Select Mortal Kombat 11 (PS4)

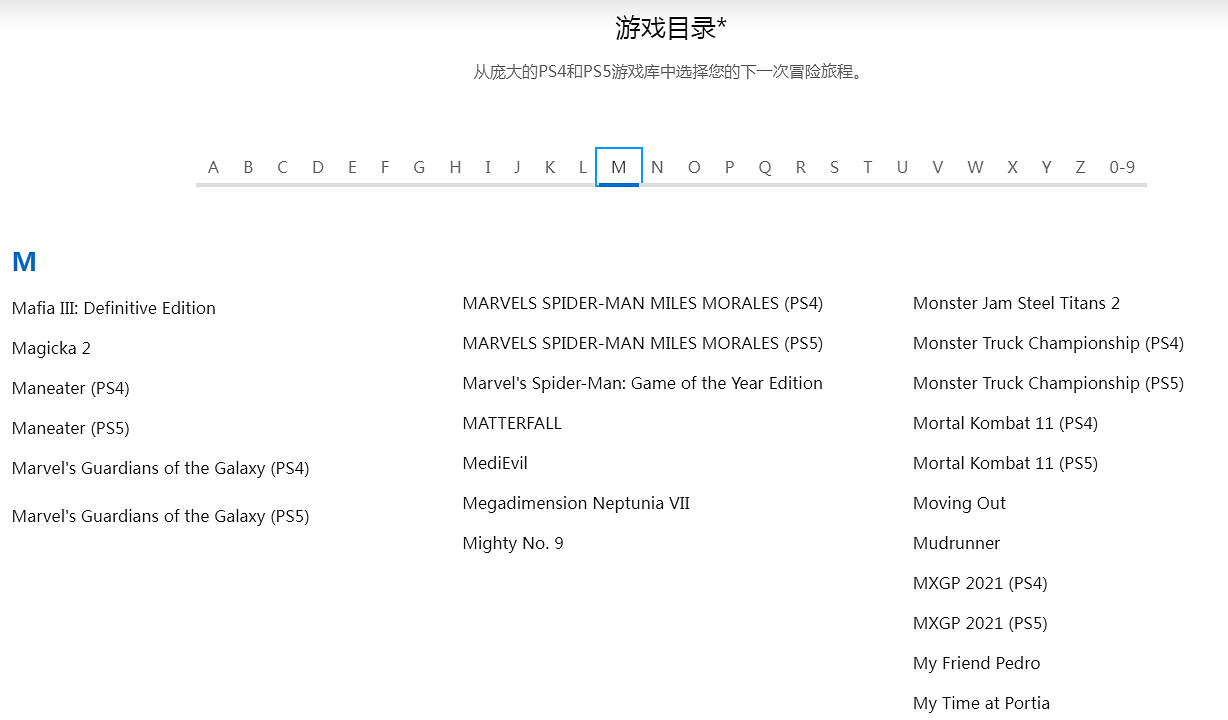click(1005, 423)
